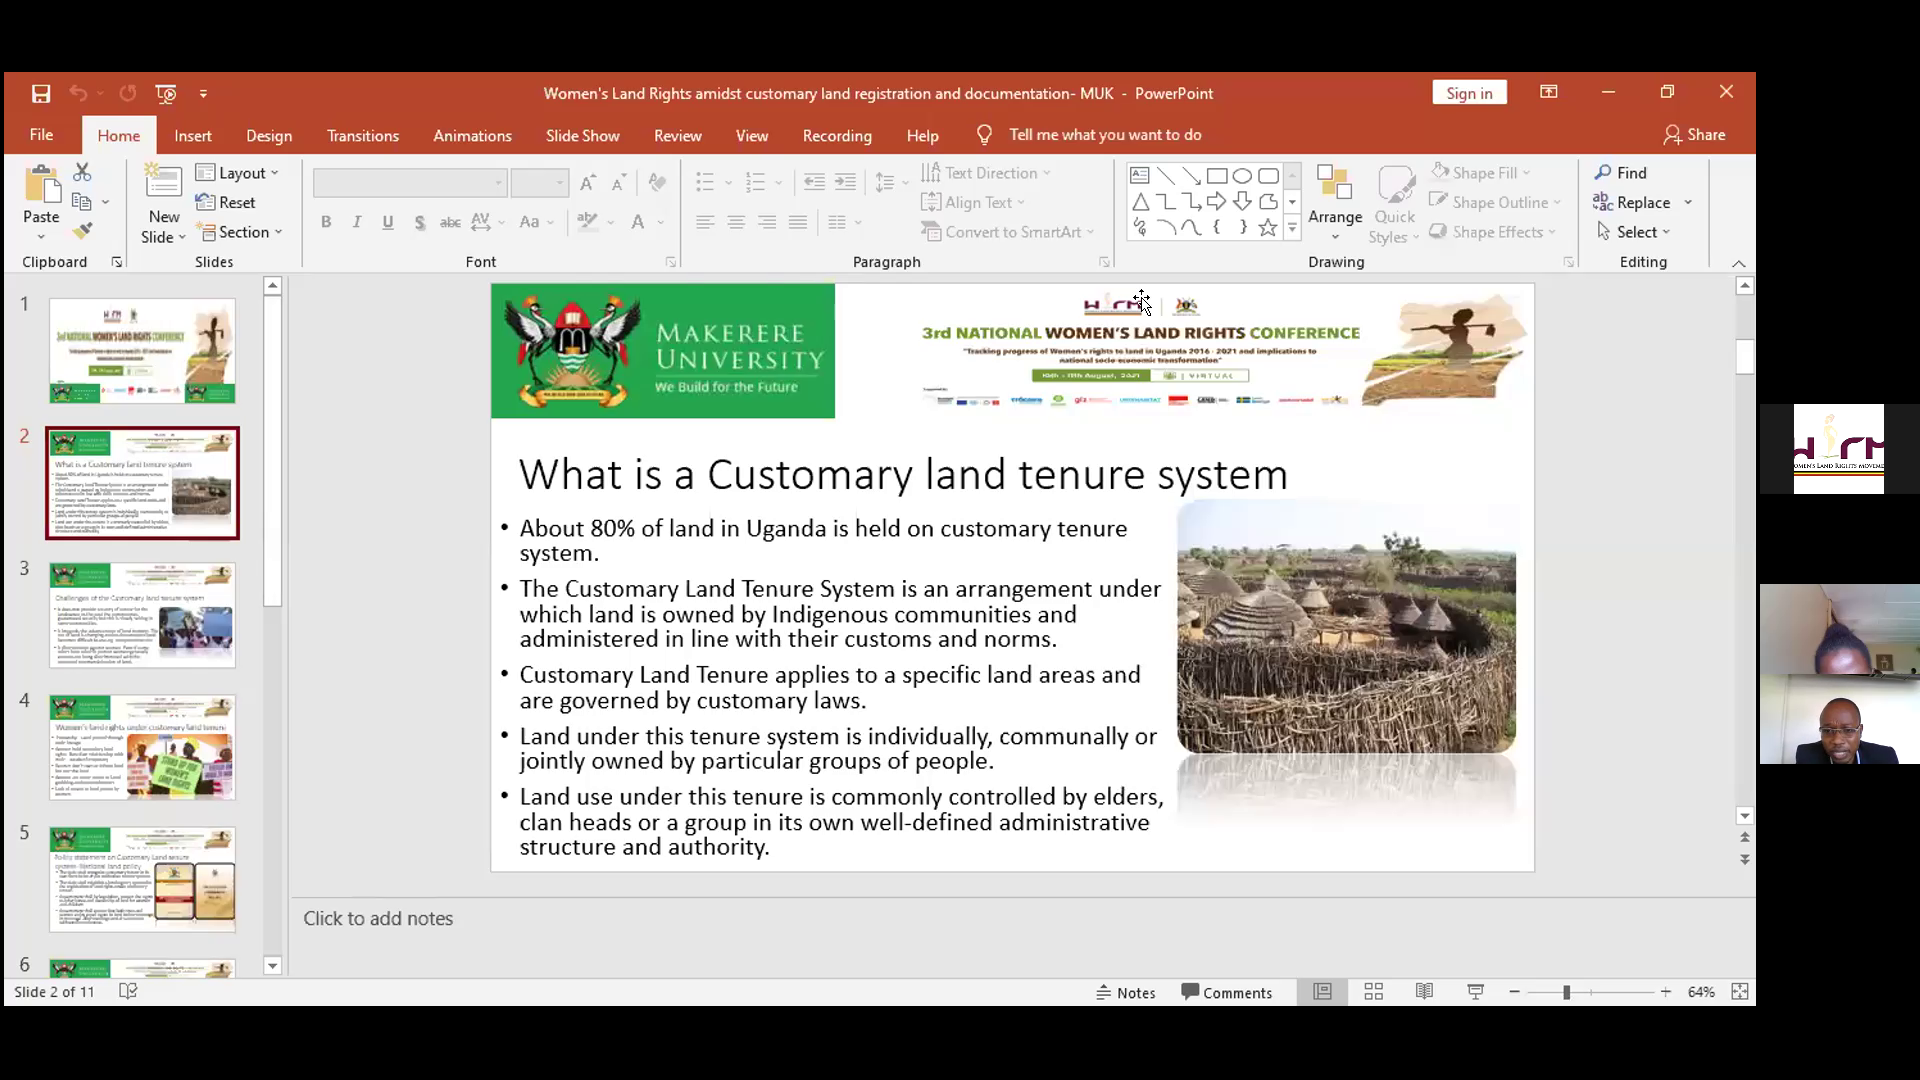The height and width of the screenshot is (1080, 1920).
Task: Switch to the Insert tab
Action: pyautogui.click(x=193, y=136)
